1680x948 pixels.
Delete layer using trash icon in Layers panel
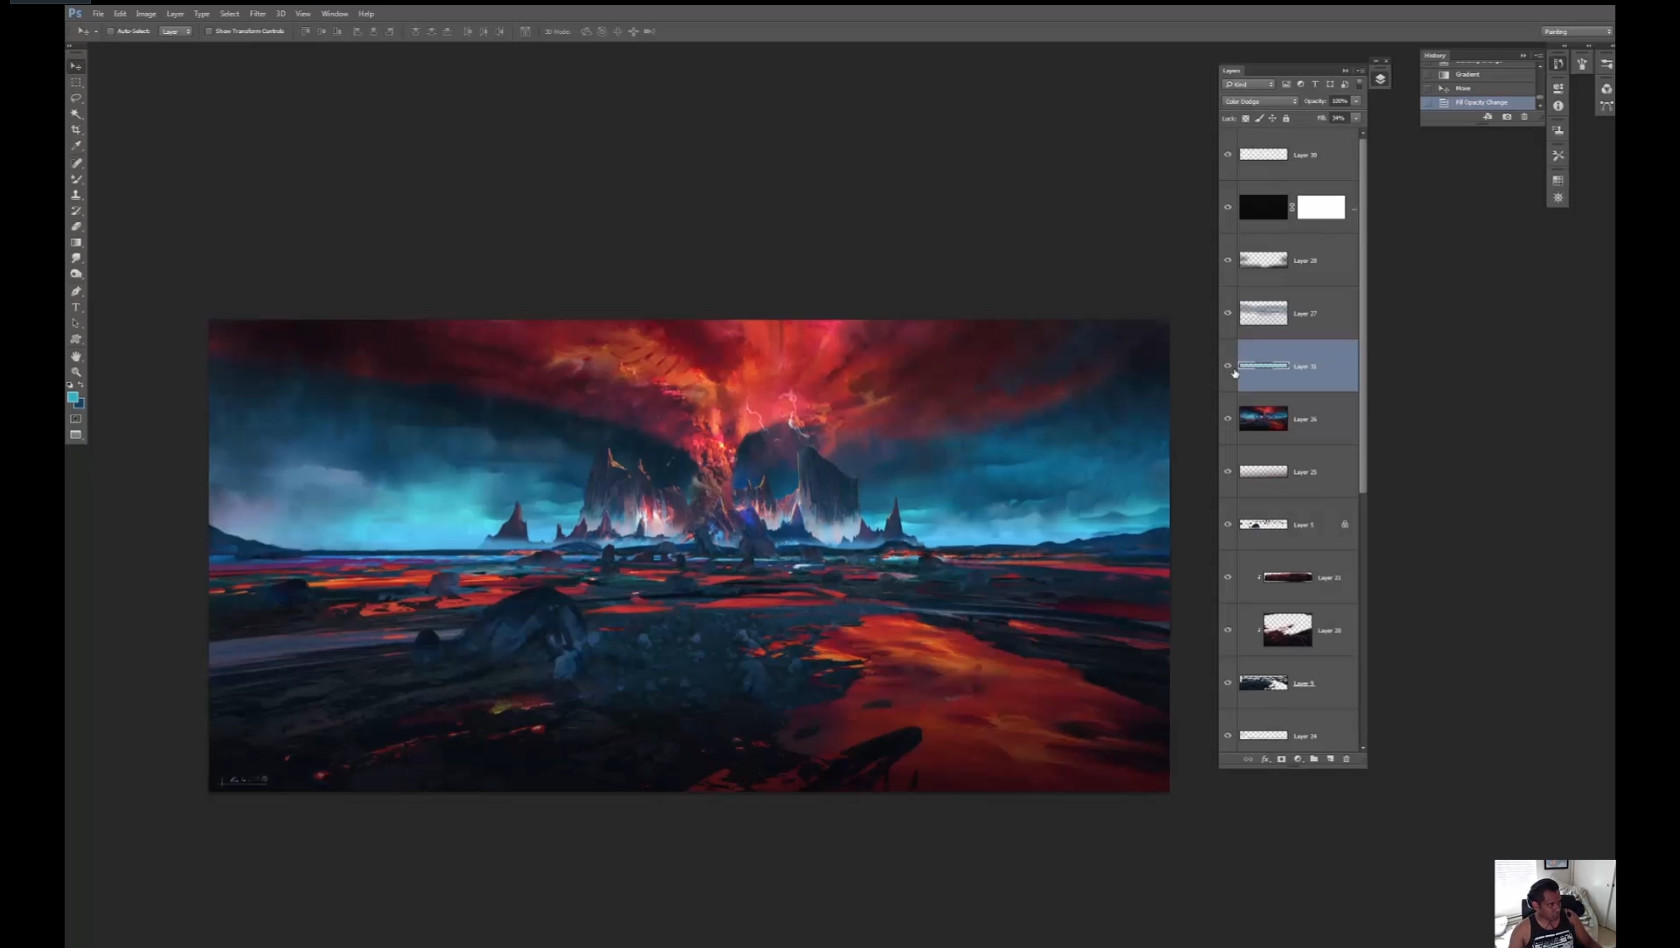click(1346, 759)
